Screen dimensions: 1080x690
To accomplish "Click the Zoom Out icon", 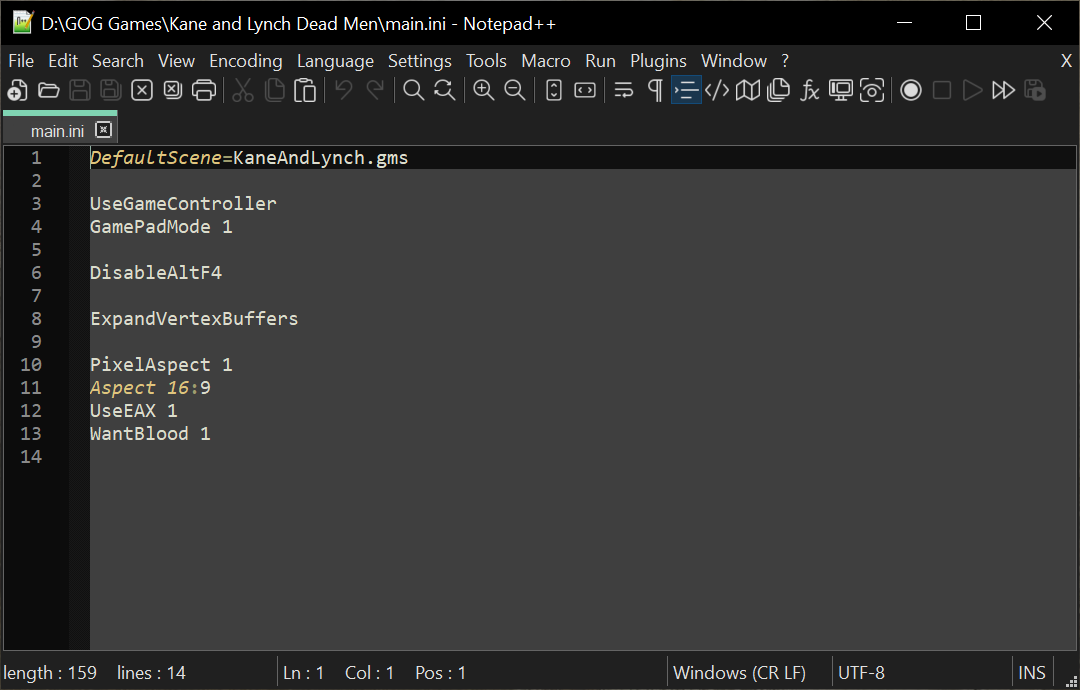I will (515, 90).
